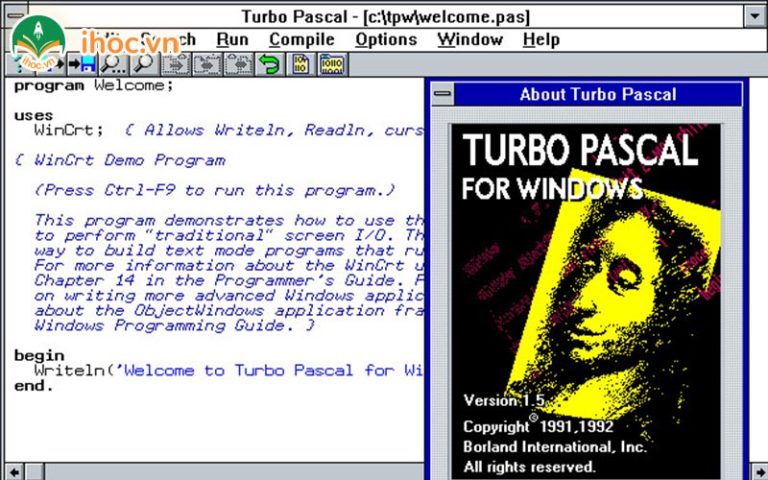The image size is (768, 480).
Task: Open the Compile menu
Action: coord(300,40)
